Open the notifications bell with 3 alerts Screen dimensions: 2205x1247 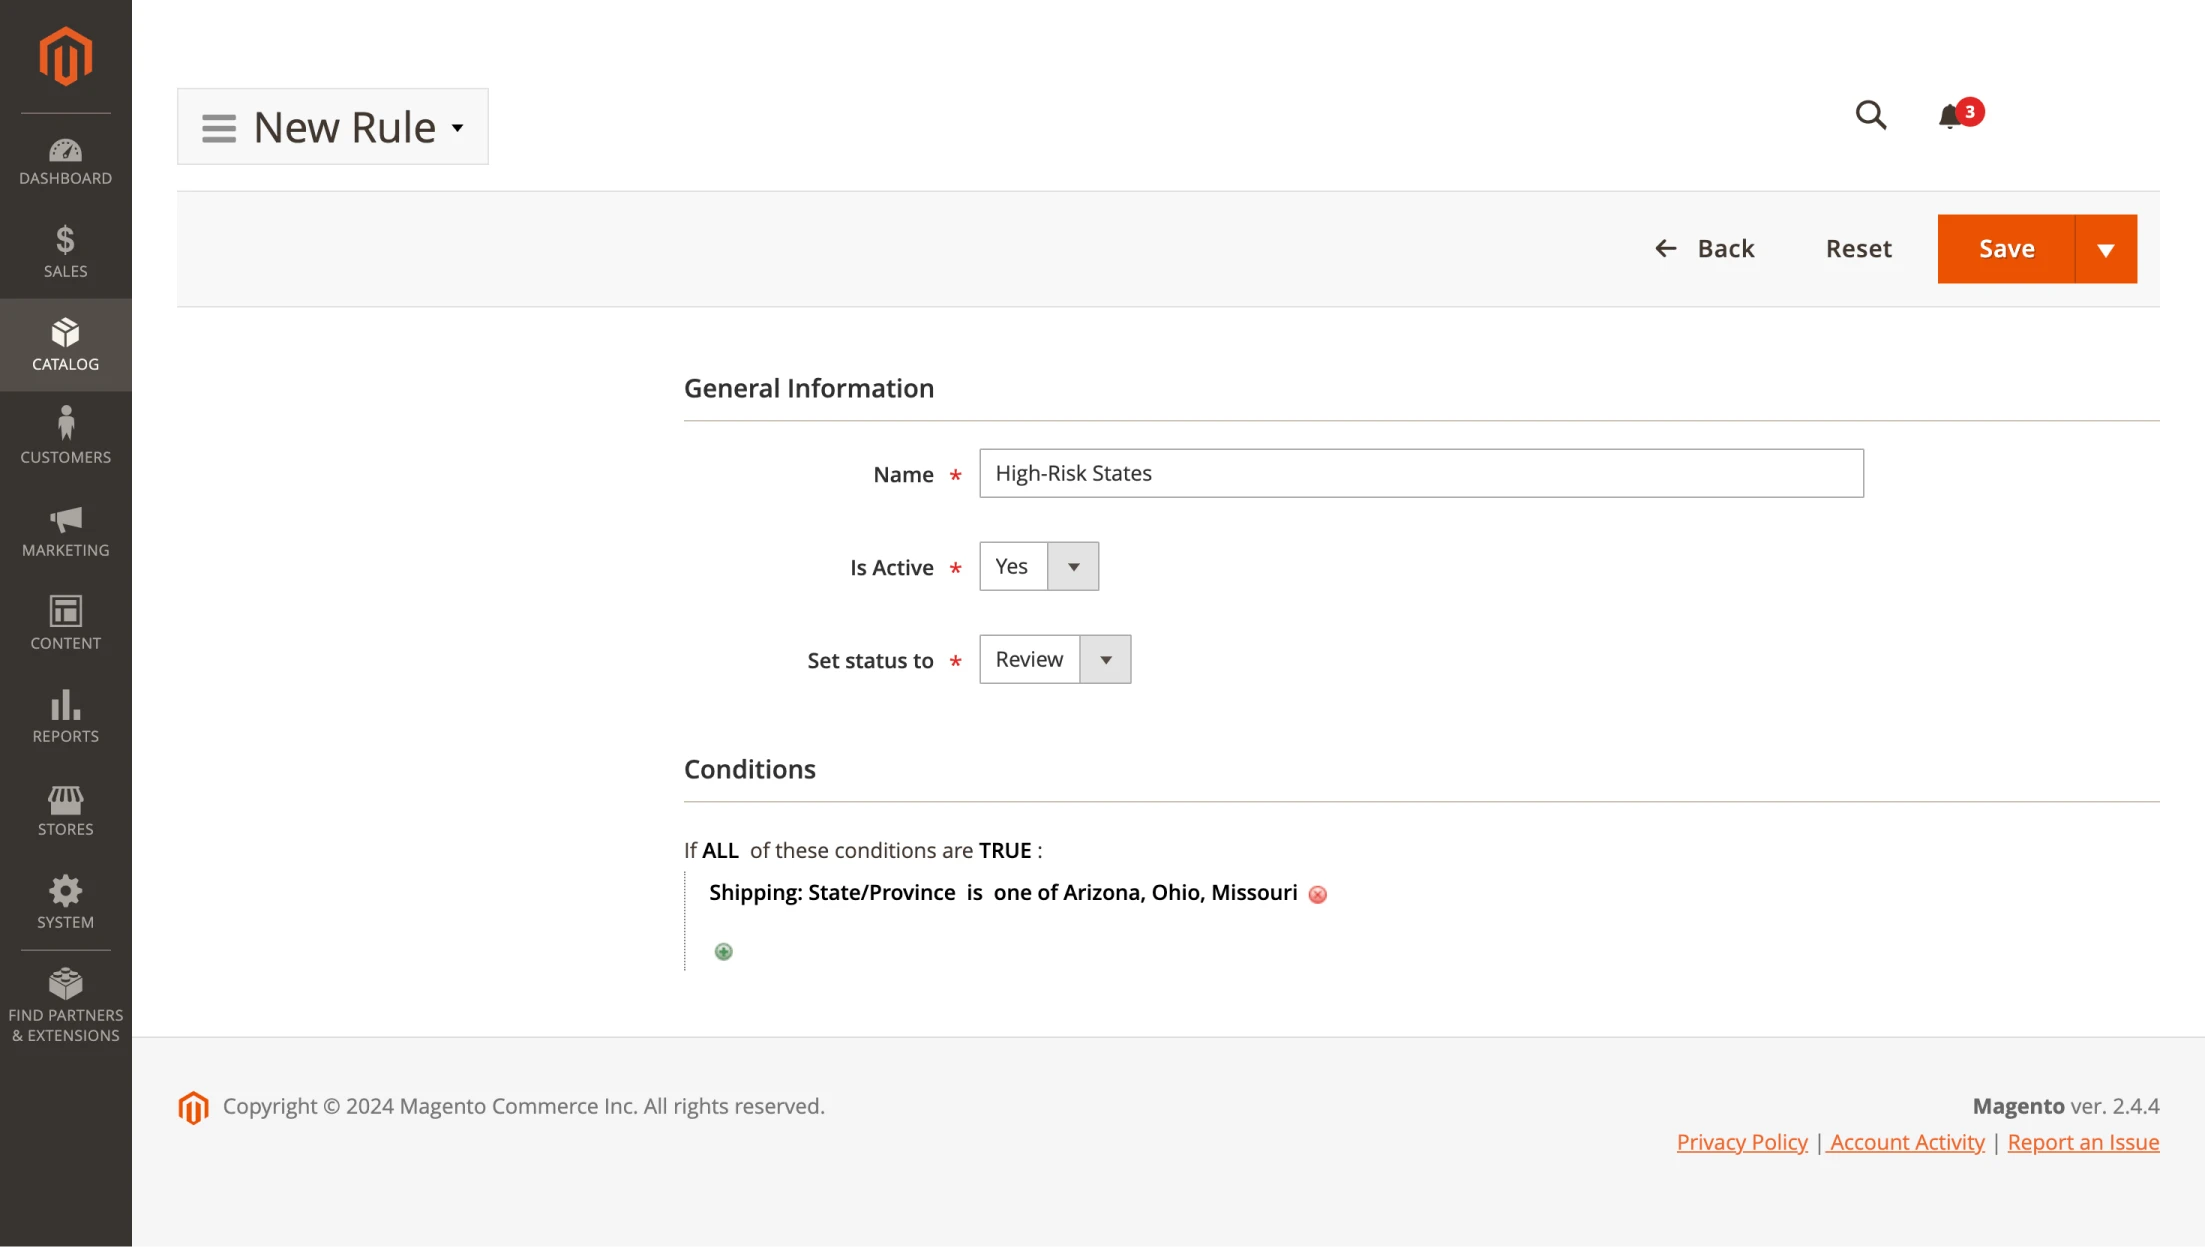1950,116
